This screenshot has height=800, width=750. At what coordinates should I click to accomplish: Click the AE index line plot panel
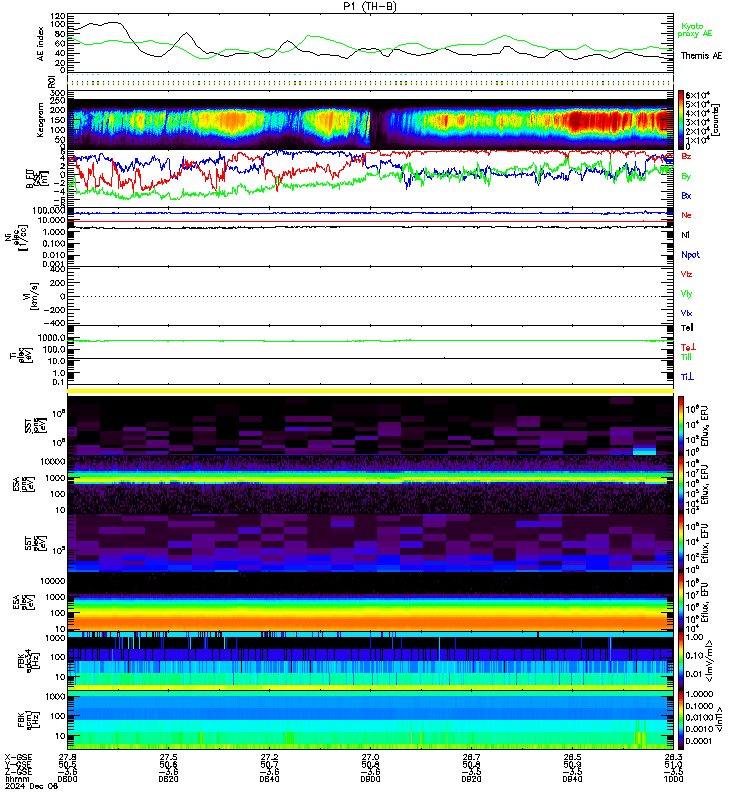(x=370, y=43)
